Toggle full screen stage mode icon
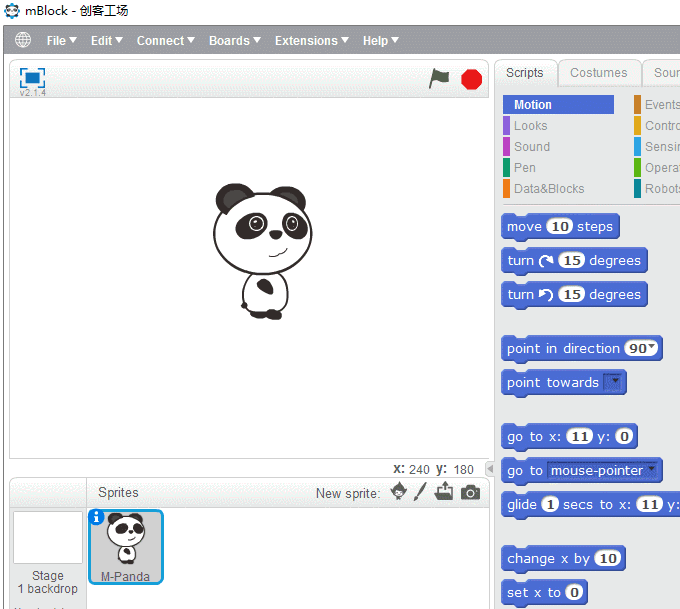Screen dimensions: 680x609 pos(33,78)
